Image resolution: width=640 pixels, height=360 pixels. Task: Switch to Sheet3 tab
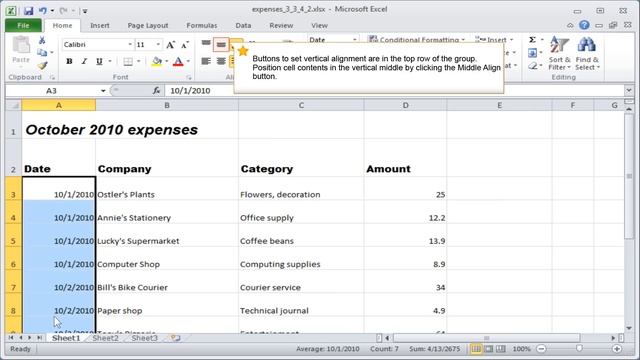click(x=144, y=338)
